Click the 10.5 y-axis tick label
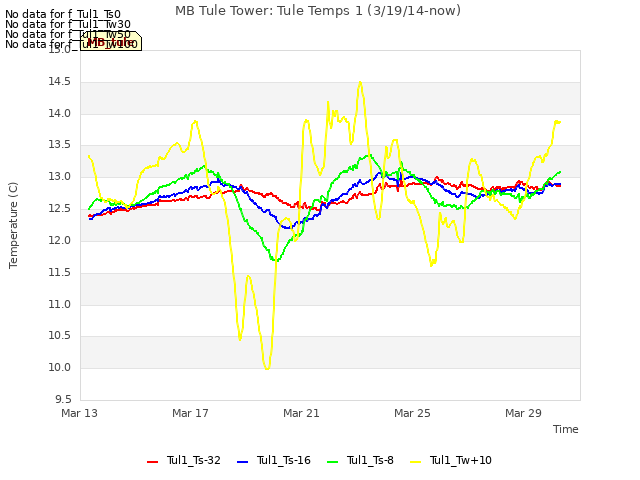 click(x=60, y=336)
